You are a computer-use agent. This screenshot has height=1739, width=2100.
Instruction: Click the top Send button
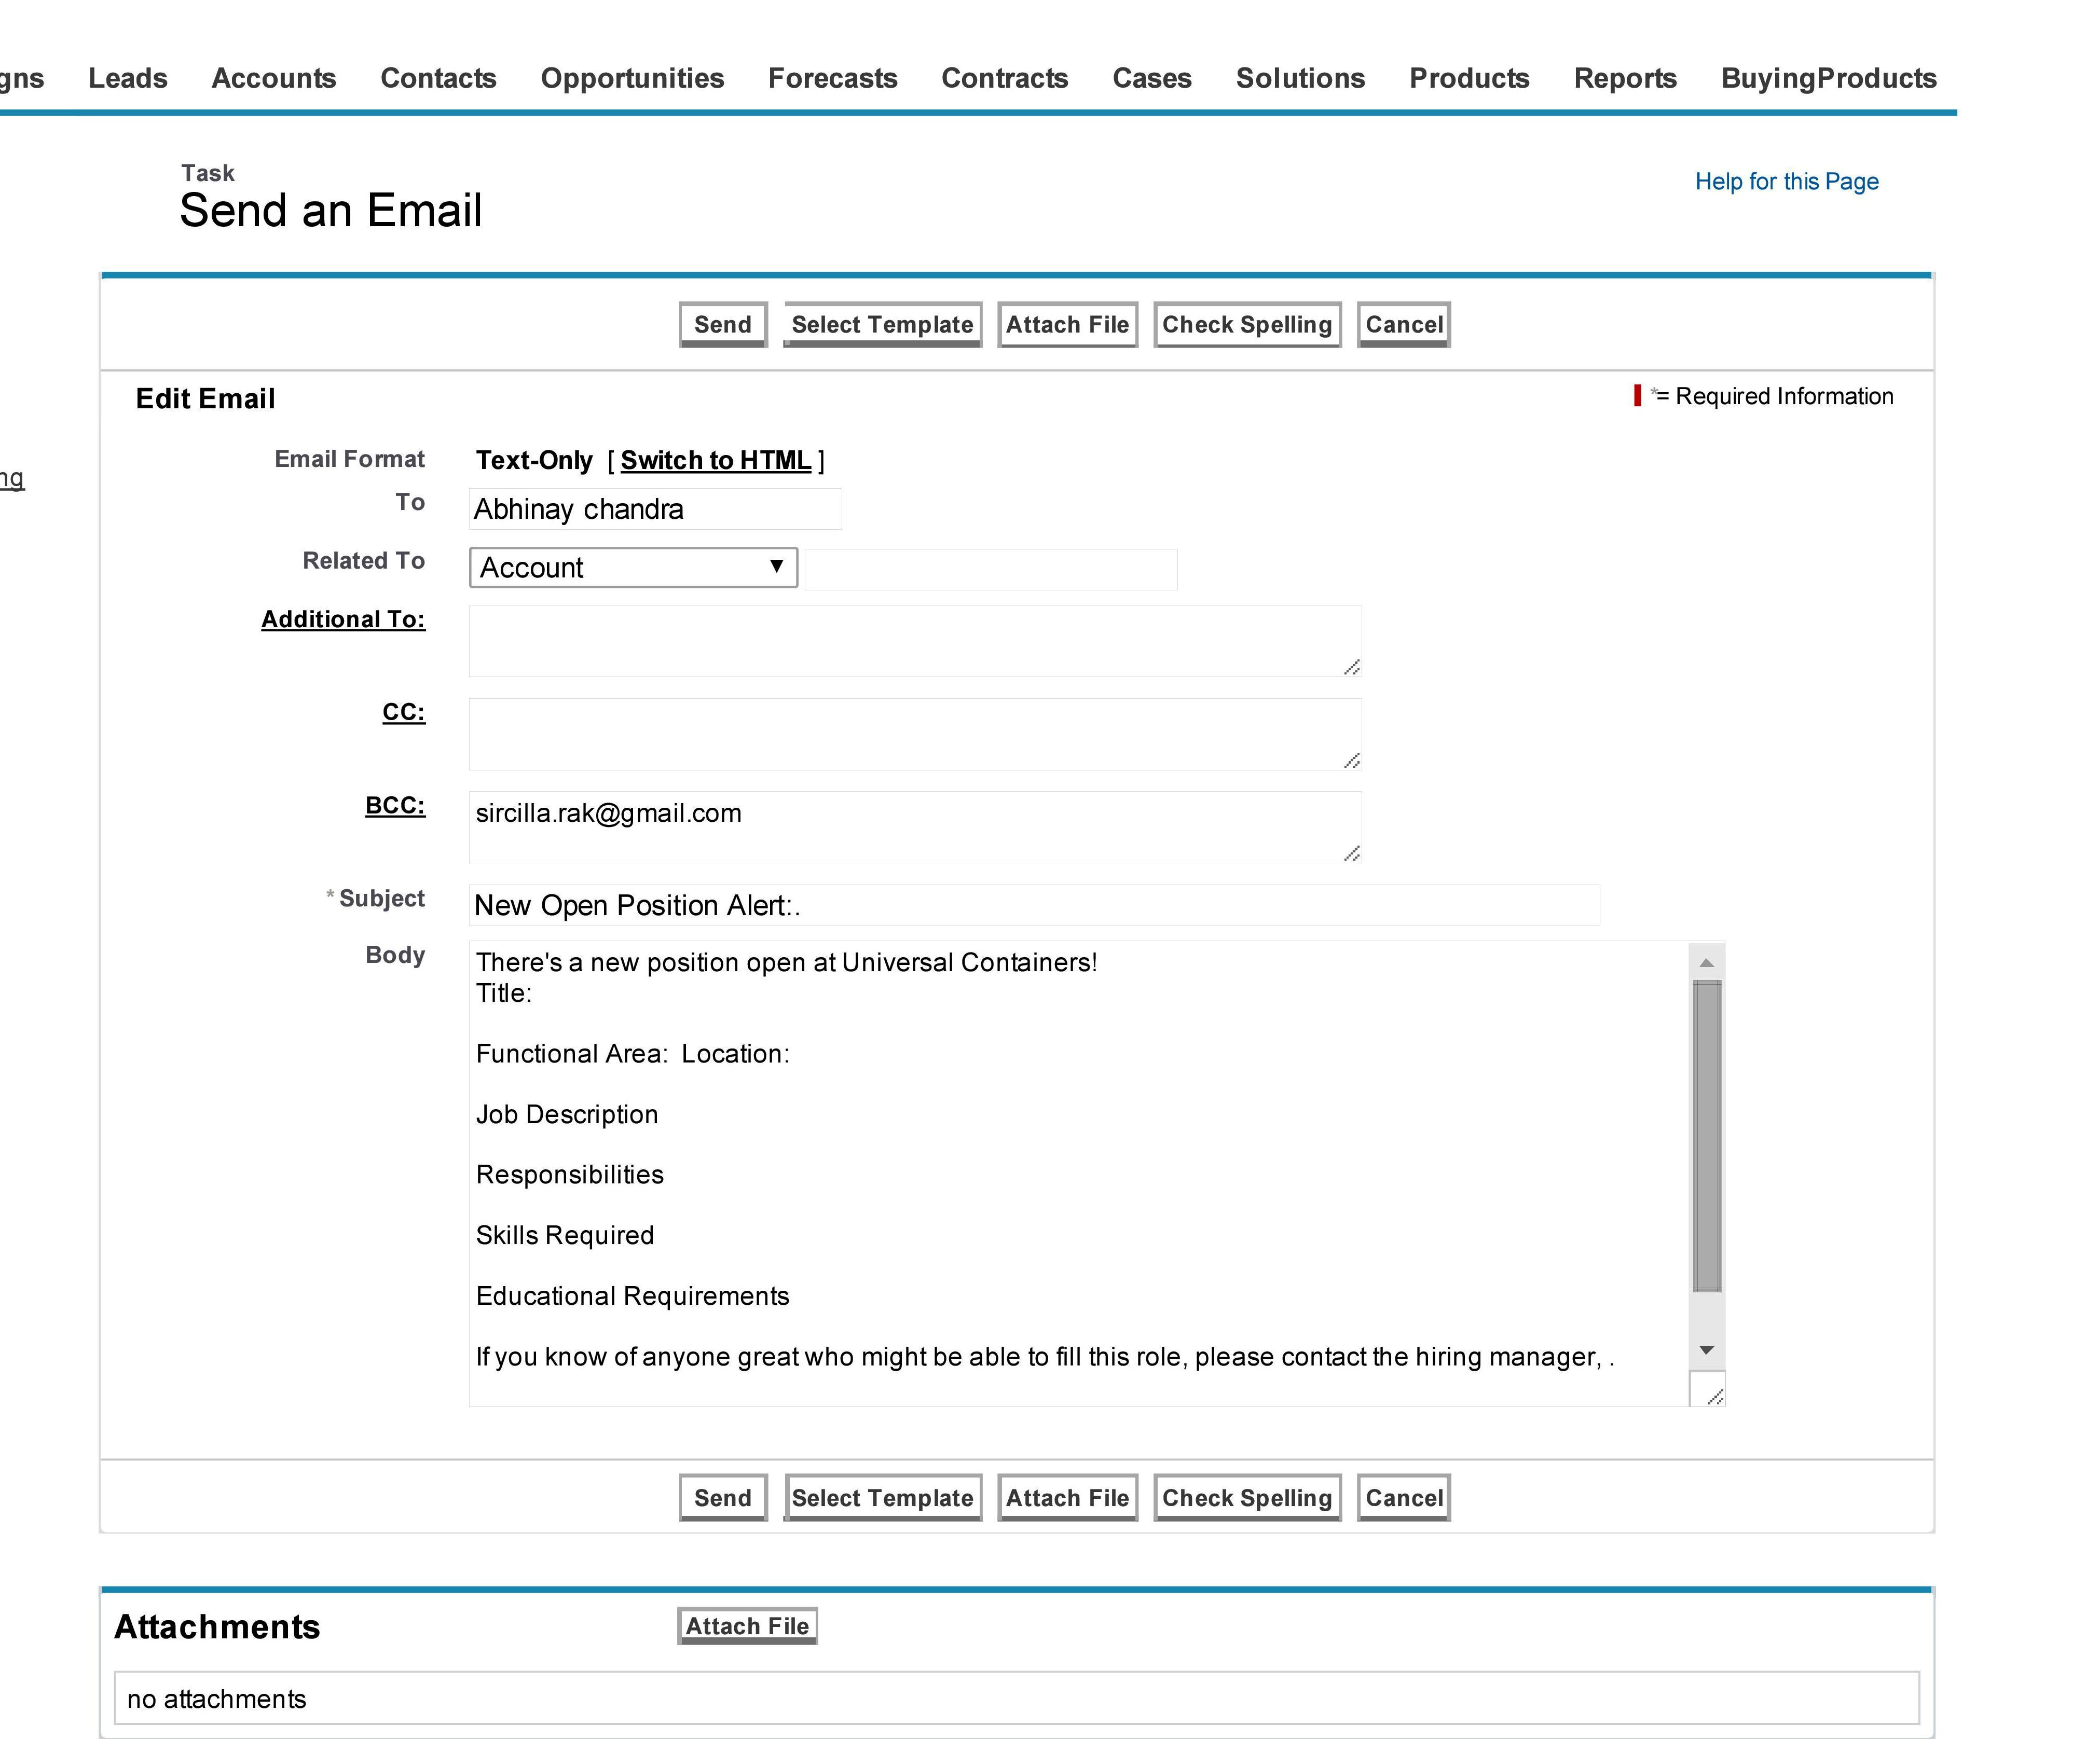pos(722,325)
